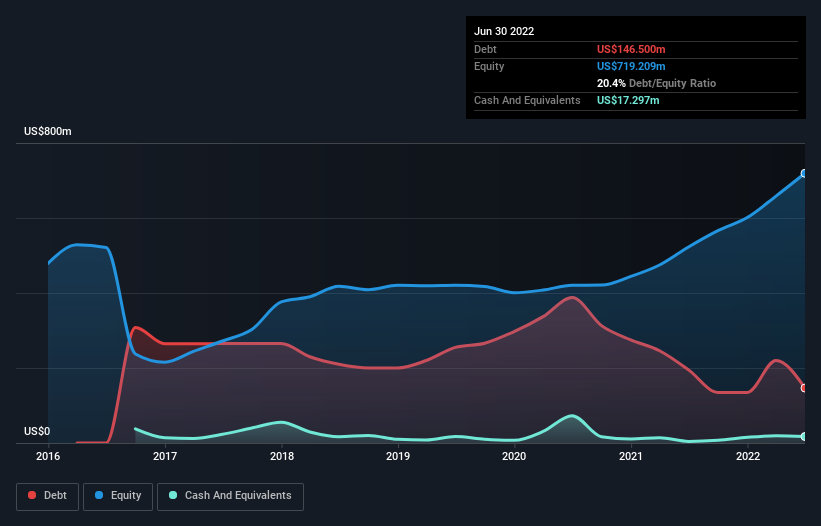The height and width of the screenshot is (526, 821).
Task: Click the 2016 x-axis label
Action: point(48,456)
